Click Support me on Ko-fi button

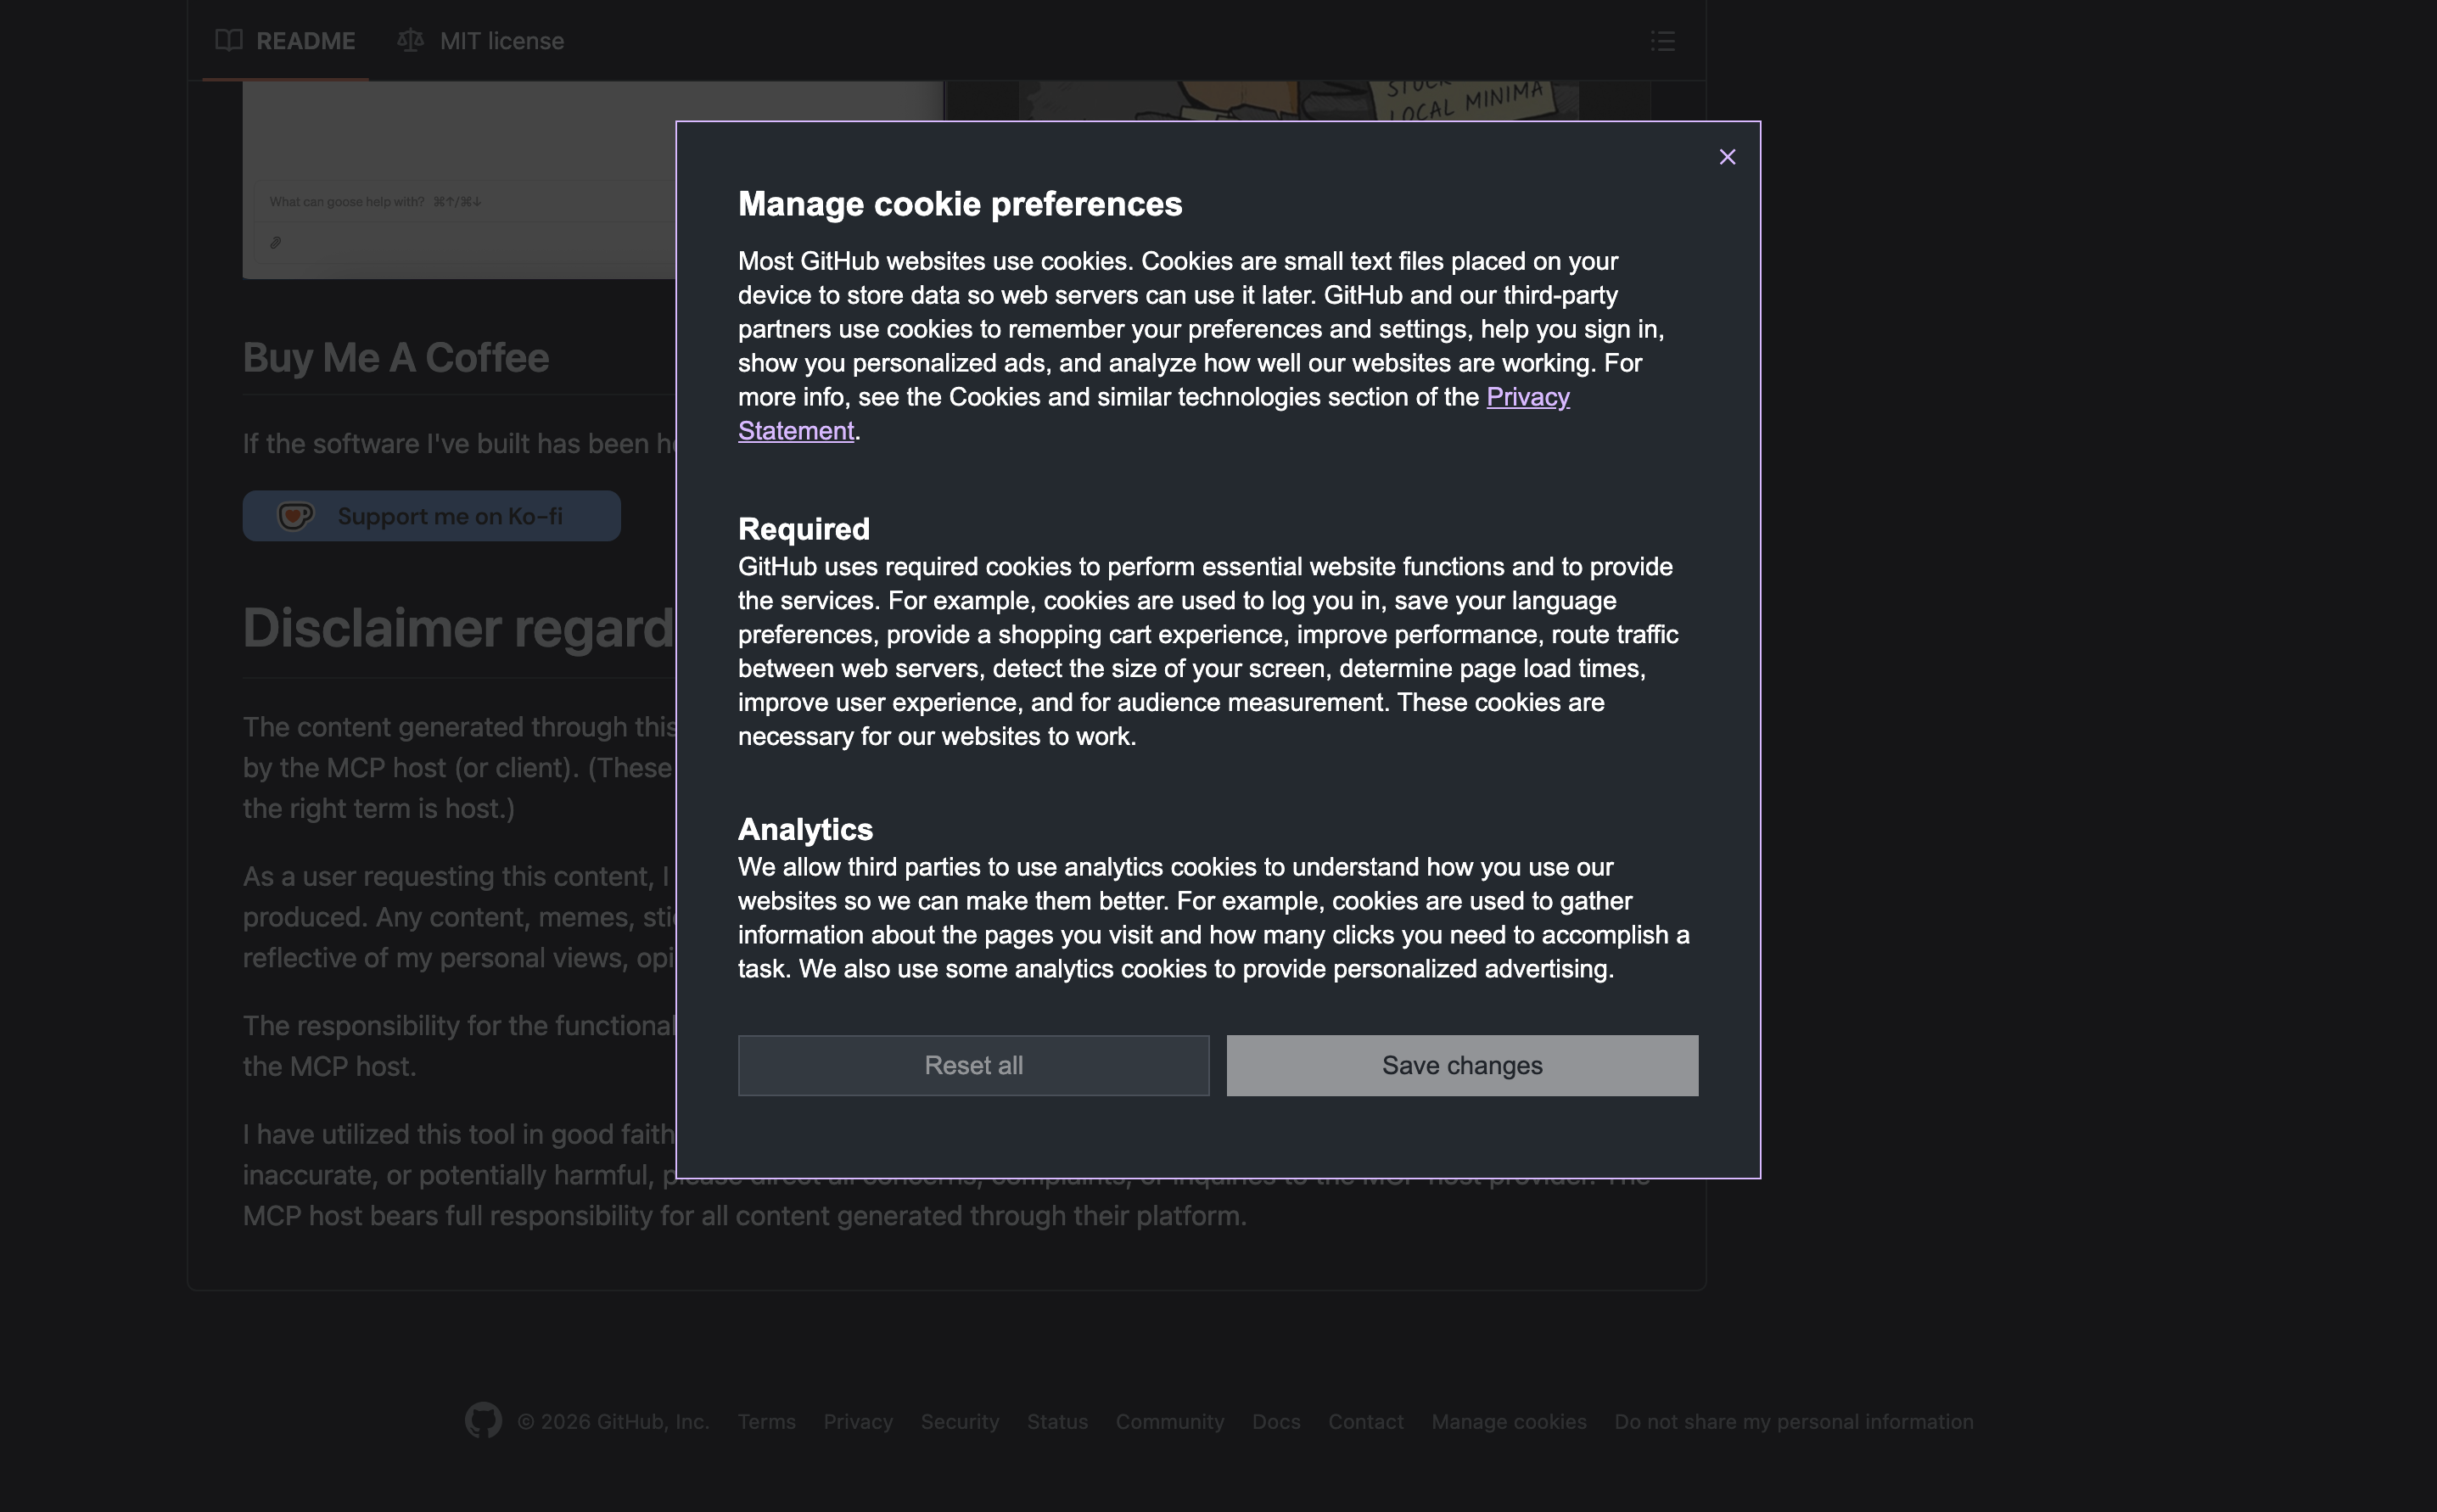click(449, 516)
